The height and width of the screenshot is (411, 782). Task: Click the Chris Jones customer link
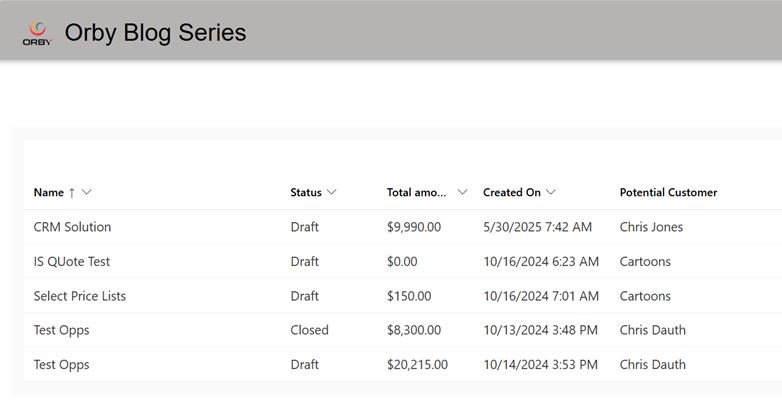pos(651,227)
